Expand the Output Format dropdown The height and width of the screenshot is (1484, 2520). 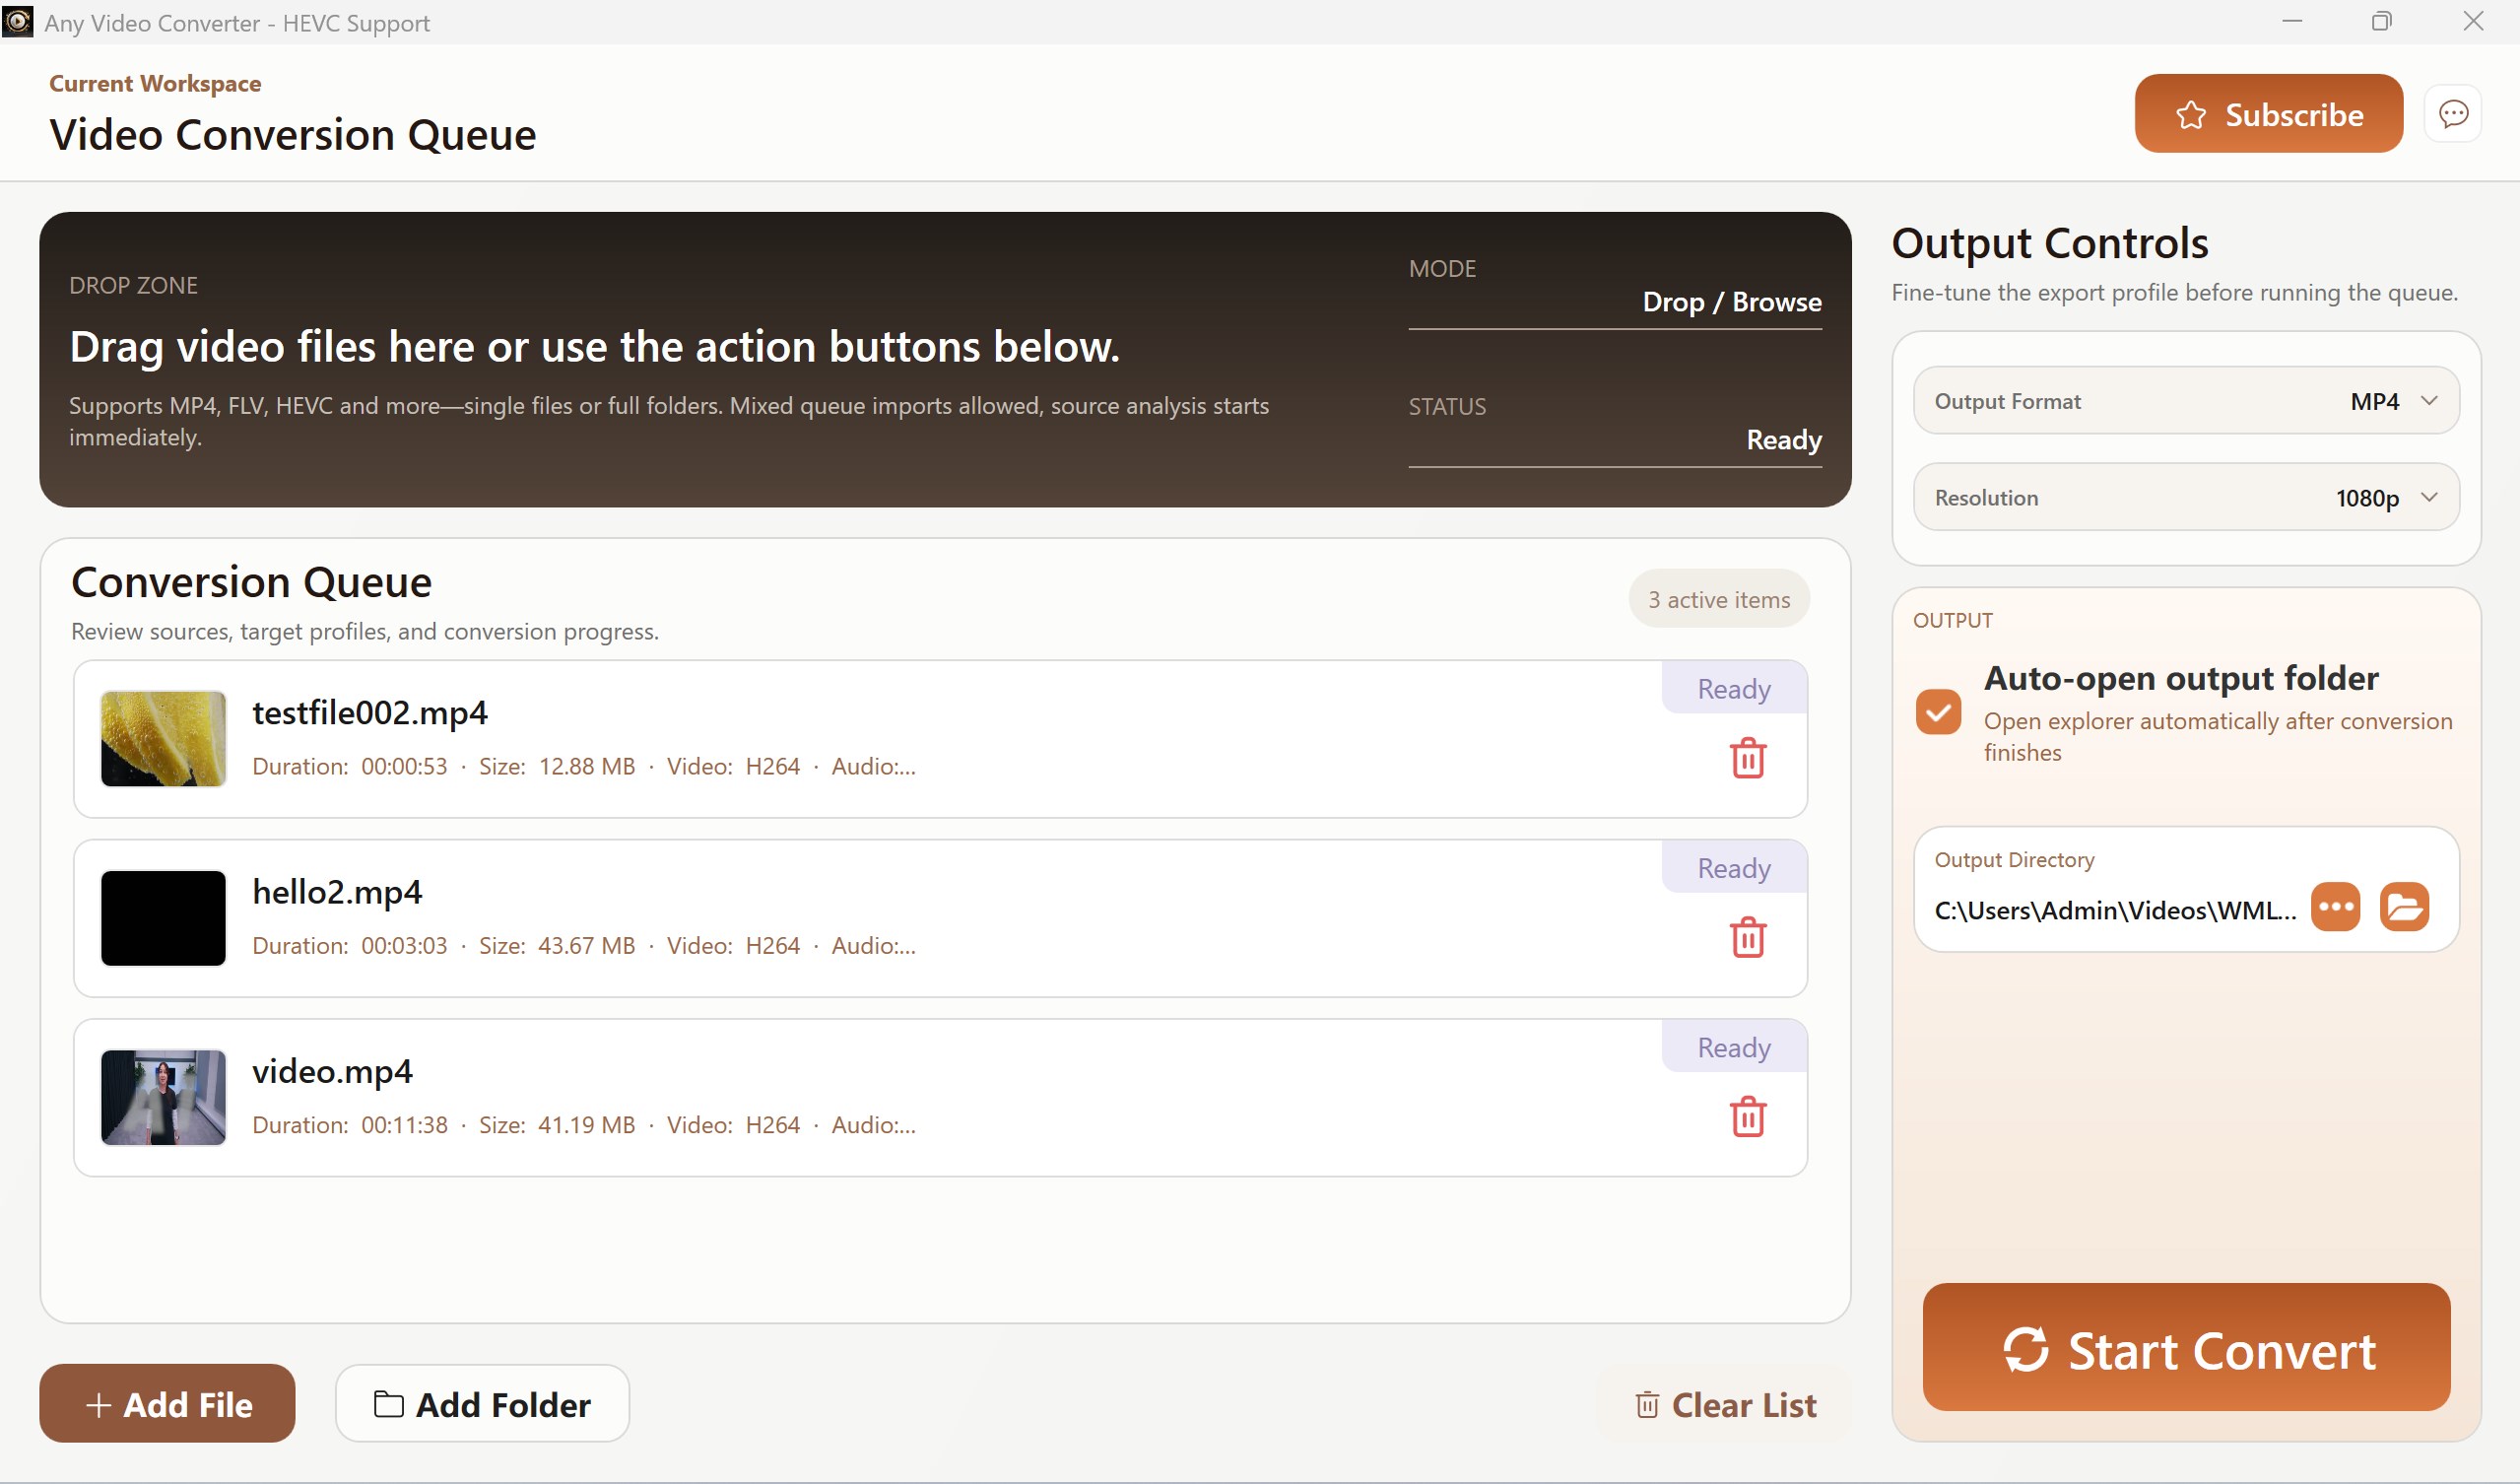2186,401
